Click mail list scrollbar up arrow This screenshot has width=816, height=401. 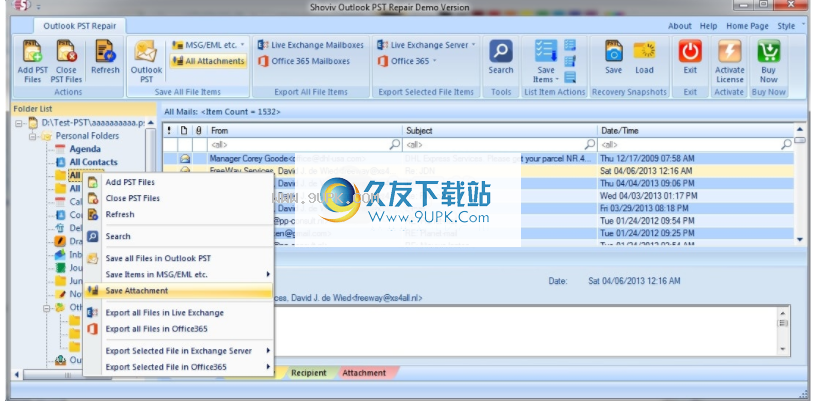[800, 128]
